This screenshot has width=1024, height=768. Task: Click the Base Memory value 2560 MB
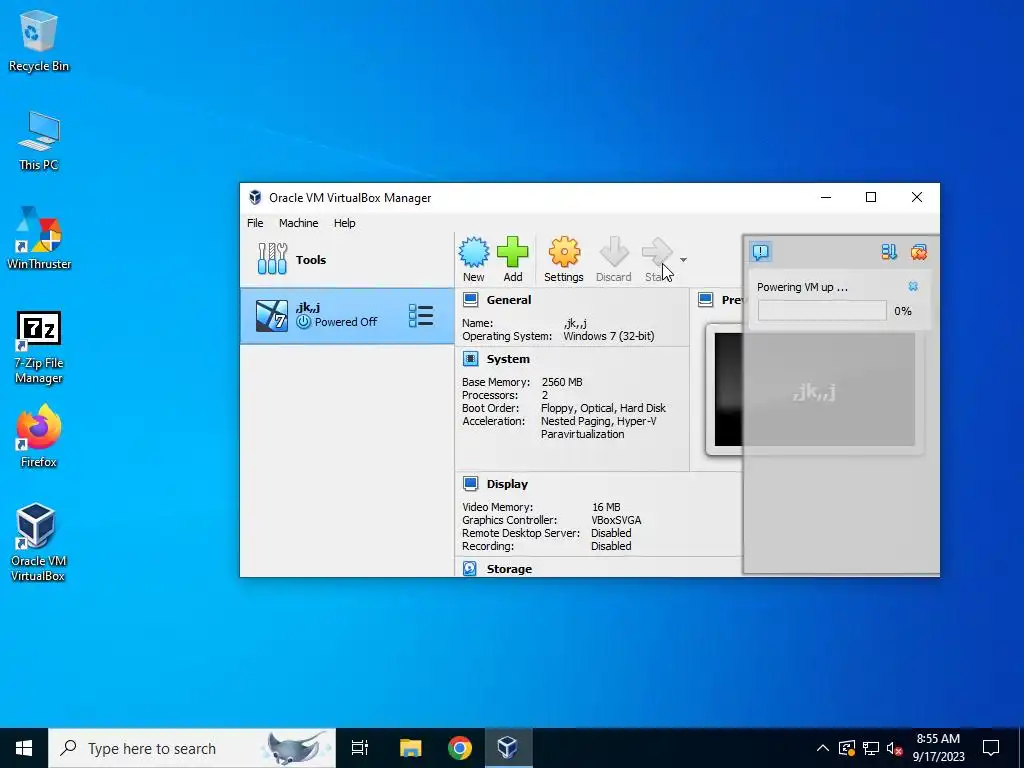pyautogui.click(x=562, y=382)
